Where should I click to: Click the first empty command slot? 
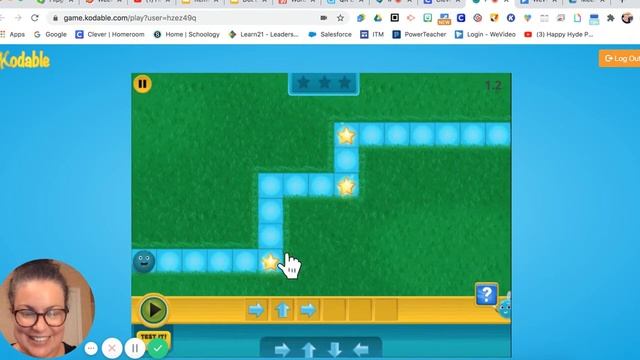point(334,310)
